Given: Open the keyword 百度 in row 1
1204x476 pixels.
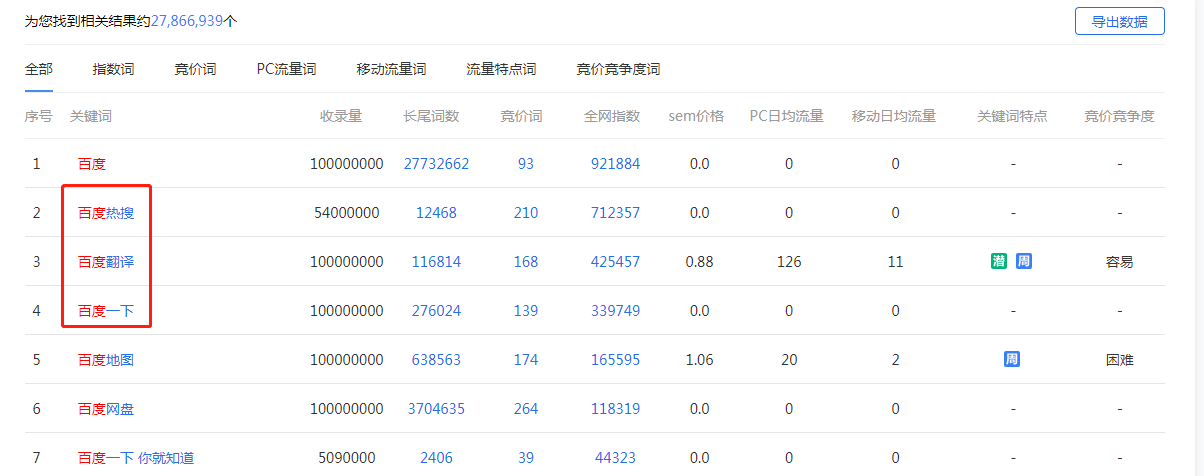Looking at the screenshot, I should coord(91,164).
